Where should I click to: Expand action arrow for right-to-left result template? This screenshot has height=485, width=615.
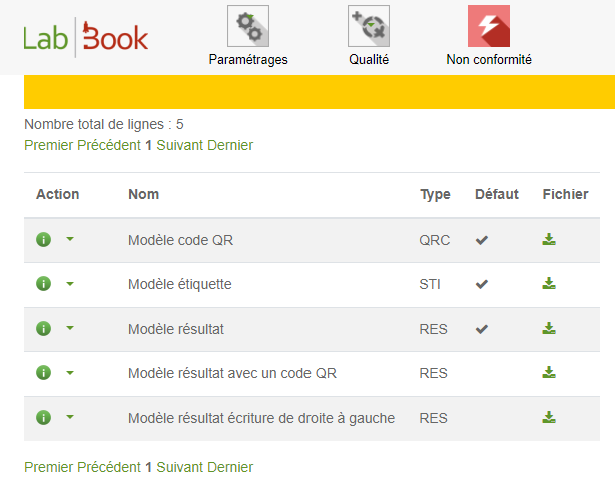pyautogui.click(x=70, y=417)
